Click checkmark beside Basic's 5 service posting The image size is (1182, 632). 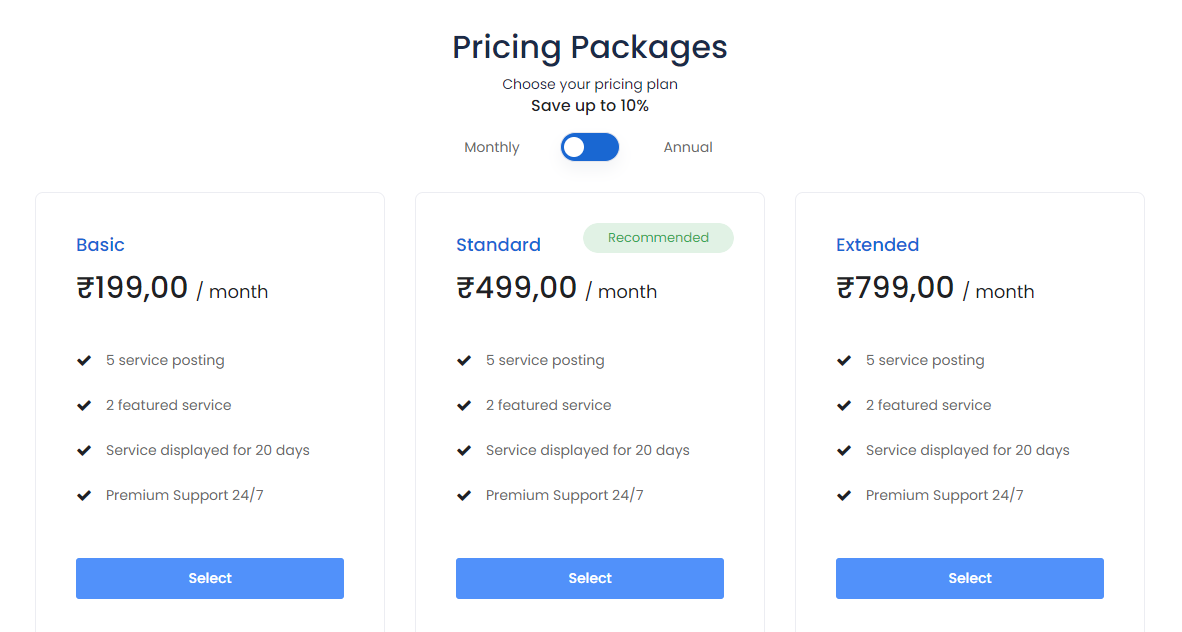pos(84,360)
